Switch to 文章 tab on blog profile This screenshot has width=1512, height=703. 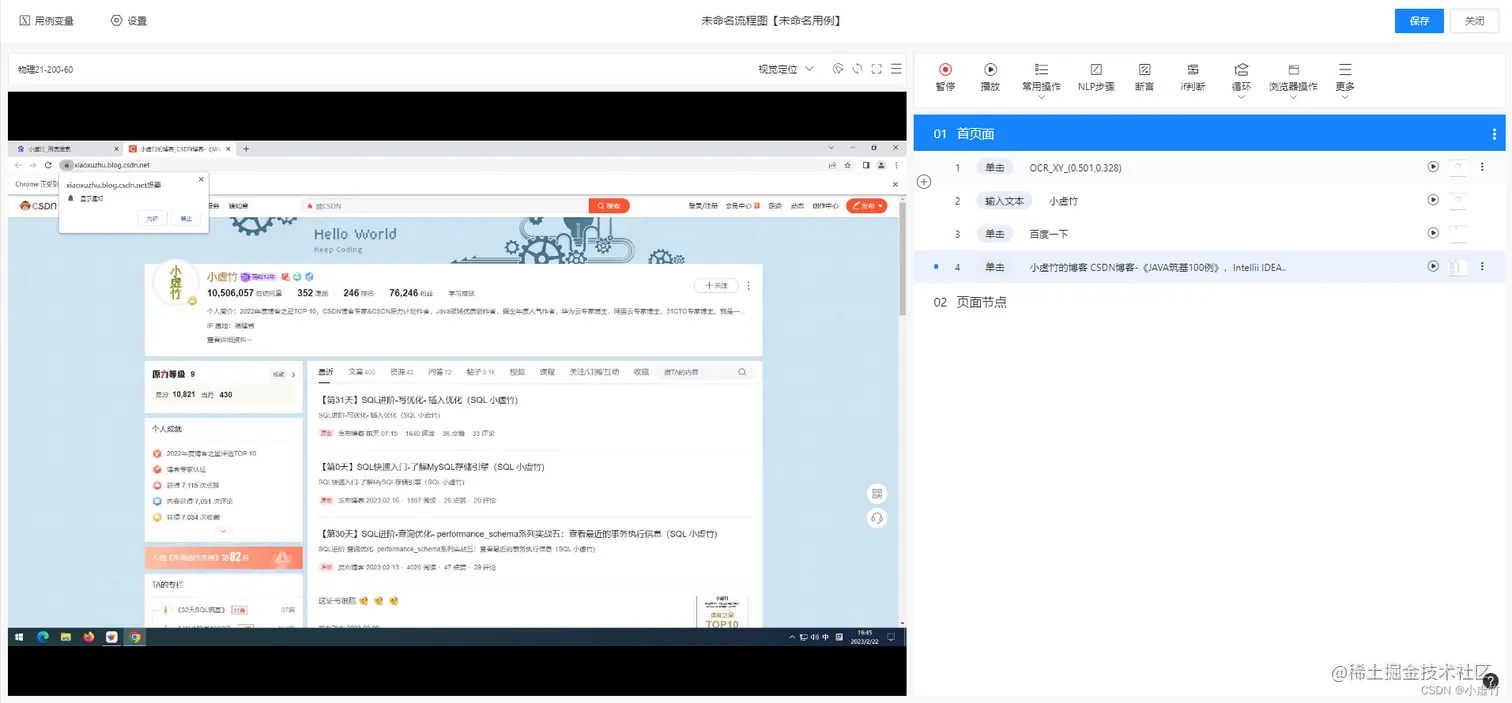point(361,372)
